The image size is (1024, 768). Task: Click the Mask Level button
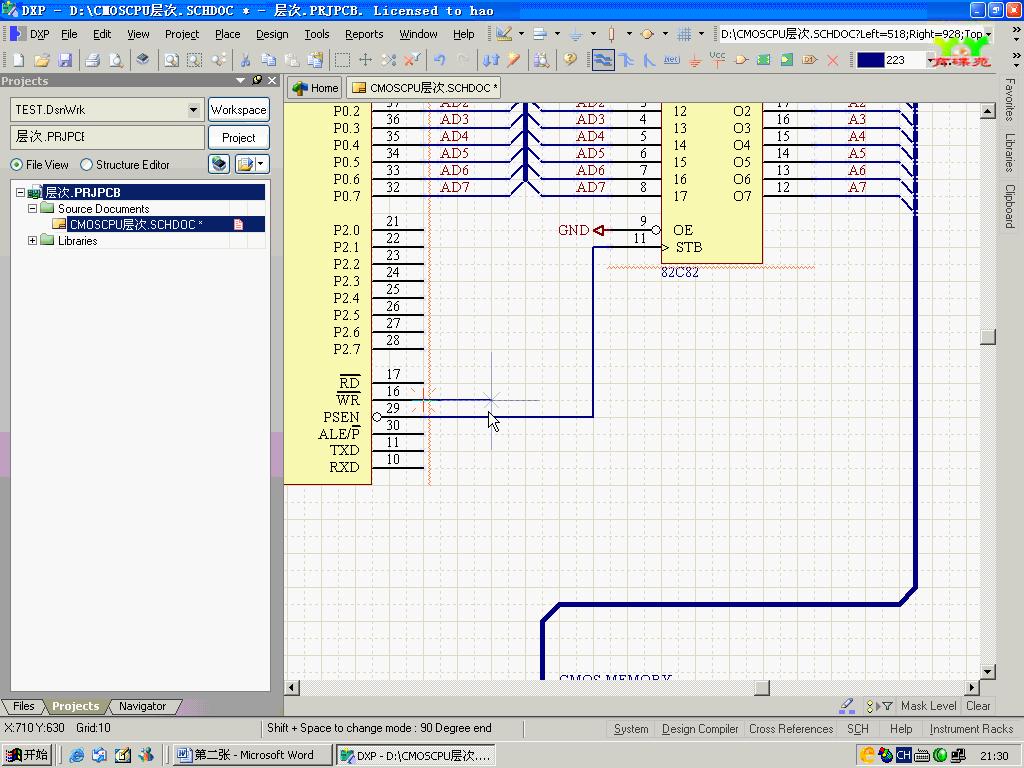(928, 706)
